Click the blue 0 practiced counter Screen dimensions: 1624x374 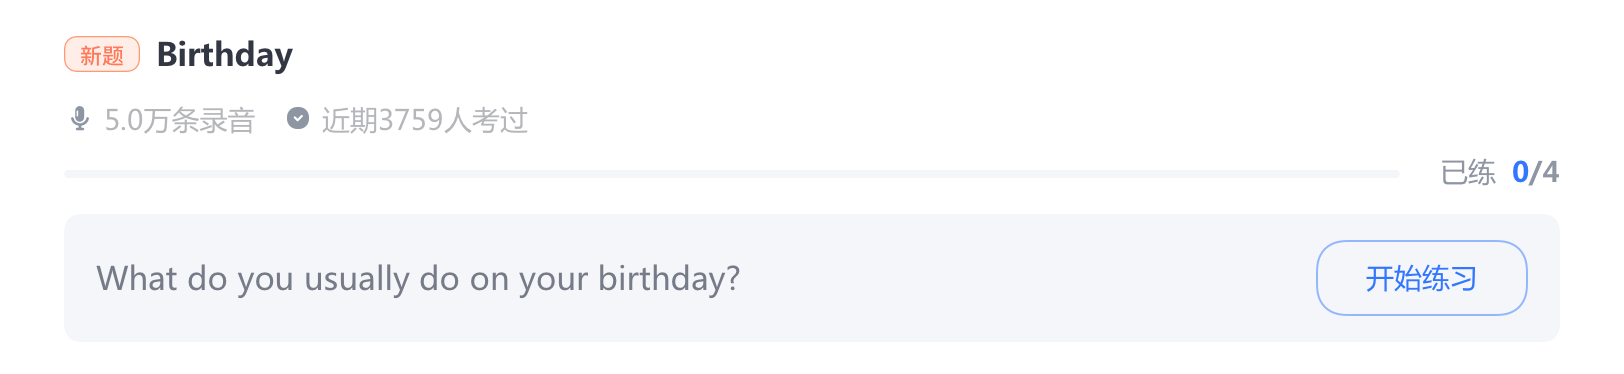pyautogui.click(x=1520, y=173)
